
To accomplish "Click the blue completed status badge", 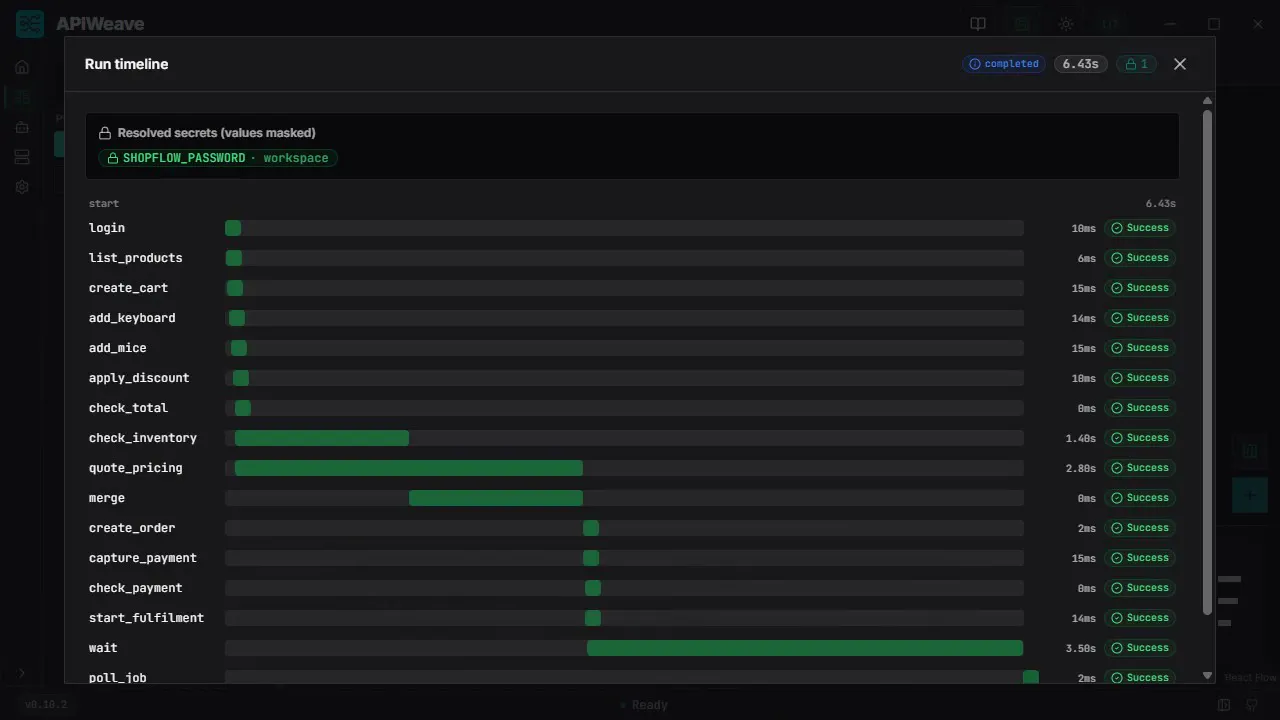I will [1004, 64].
